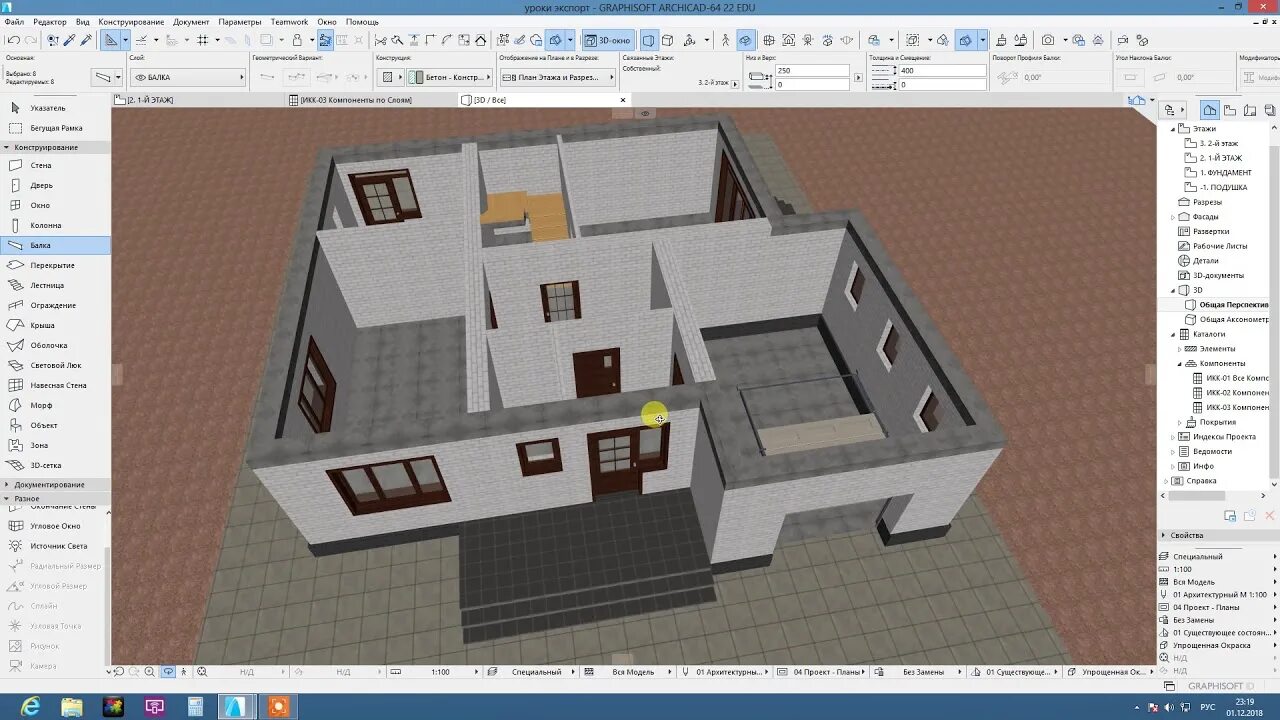Image resolution: width=1280 pixels, height=720 pixels.
Task: Open the Teamwork menu
Action: coord(289,22)
